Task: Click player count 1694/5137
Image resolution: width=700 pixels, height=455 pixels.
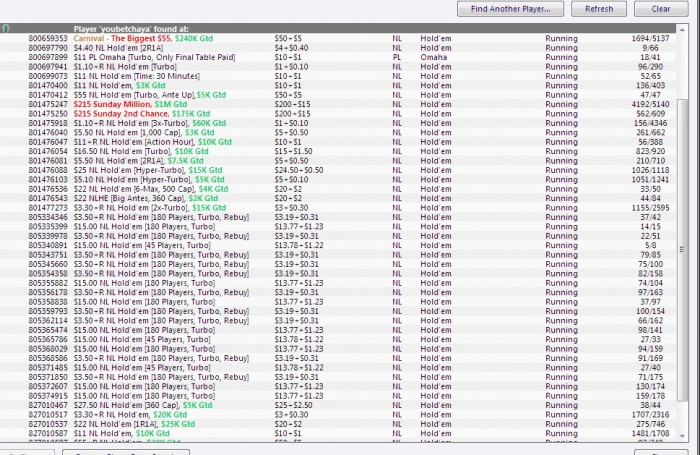Action: [x=650, y=38]
